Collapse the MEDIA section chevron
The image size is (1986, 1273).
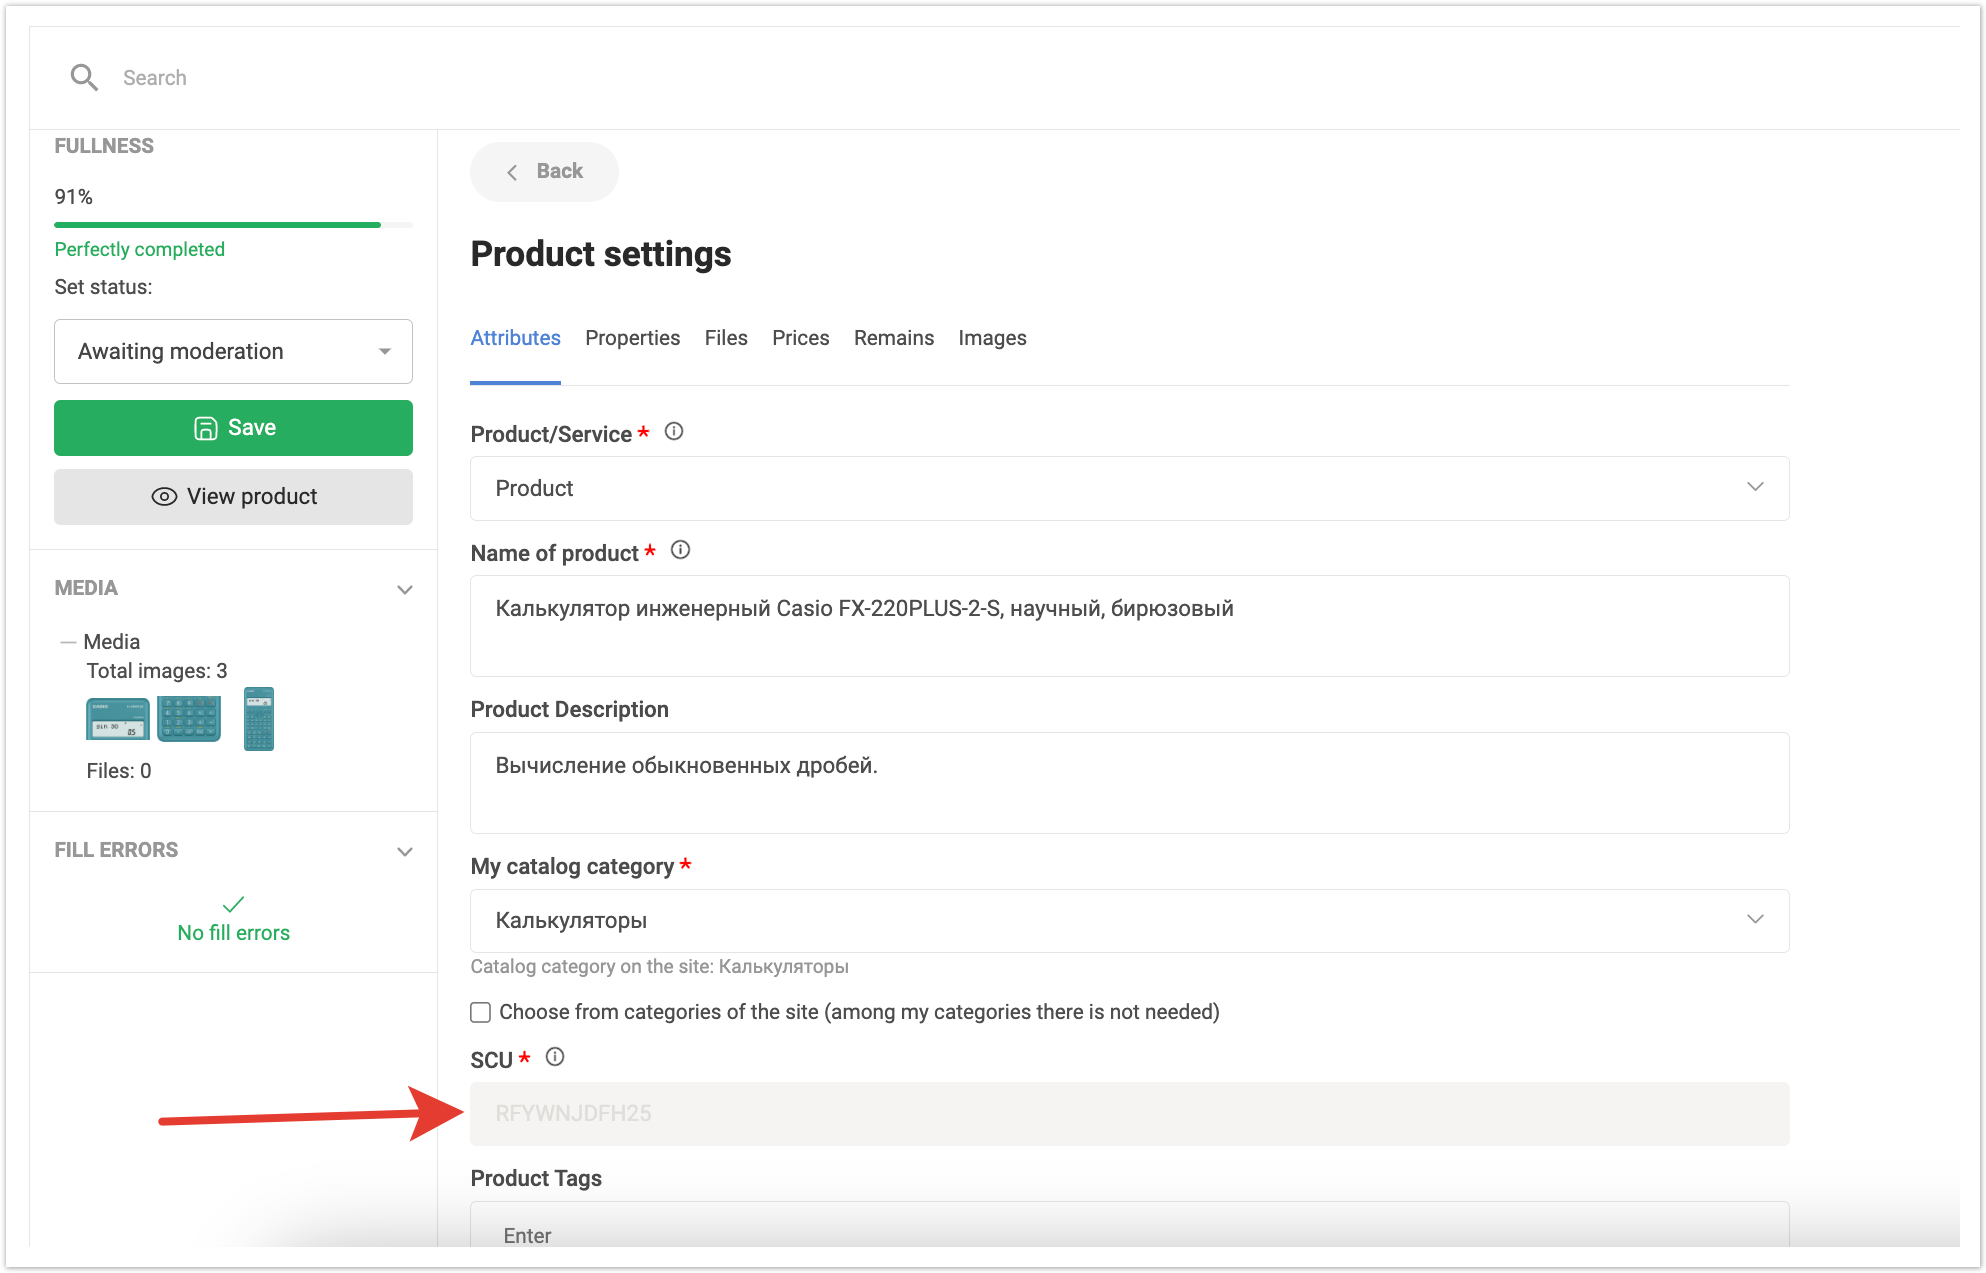click(x=405, y=589)
